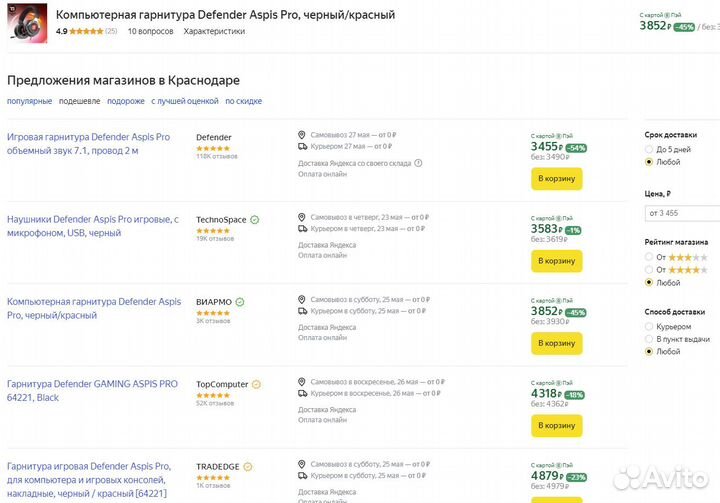Click the courier truck icon in TechnoSpace row
Image resolution: width=720 pixels, height=503 pixels.
[x=302, y=228]
